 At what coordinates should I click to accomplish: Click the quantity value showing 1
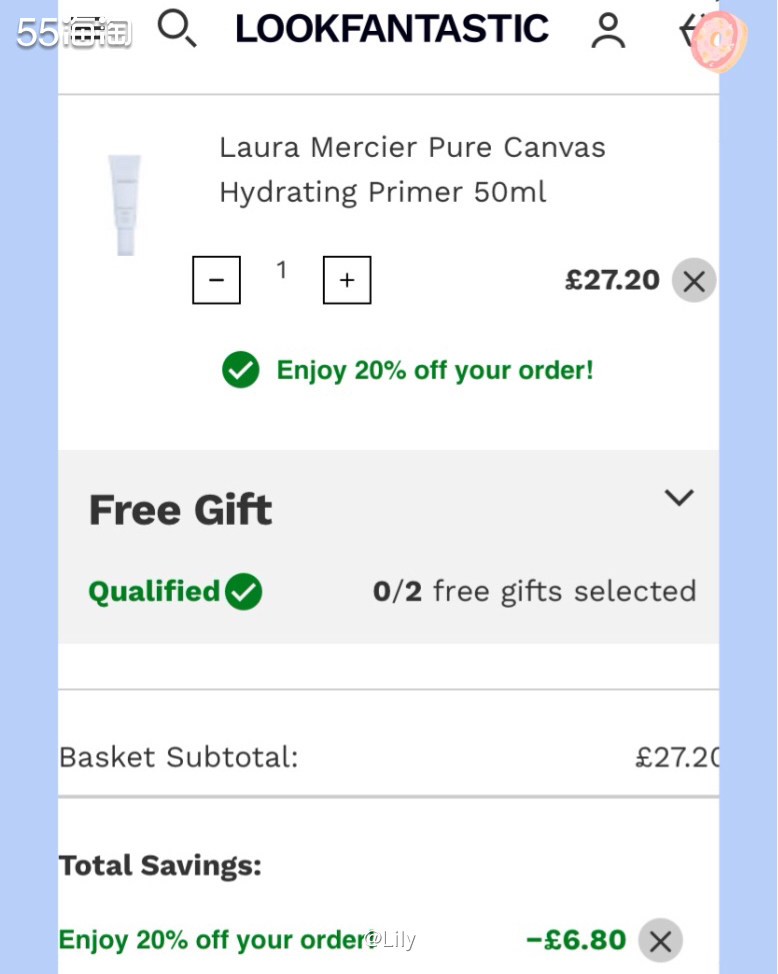tap(281, 270)
